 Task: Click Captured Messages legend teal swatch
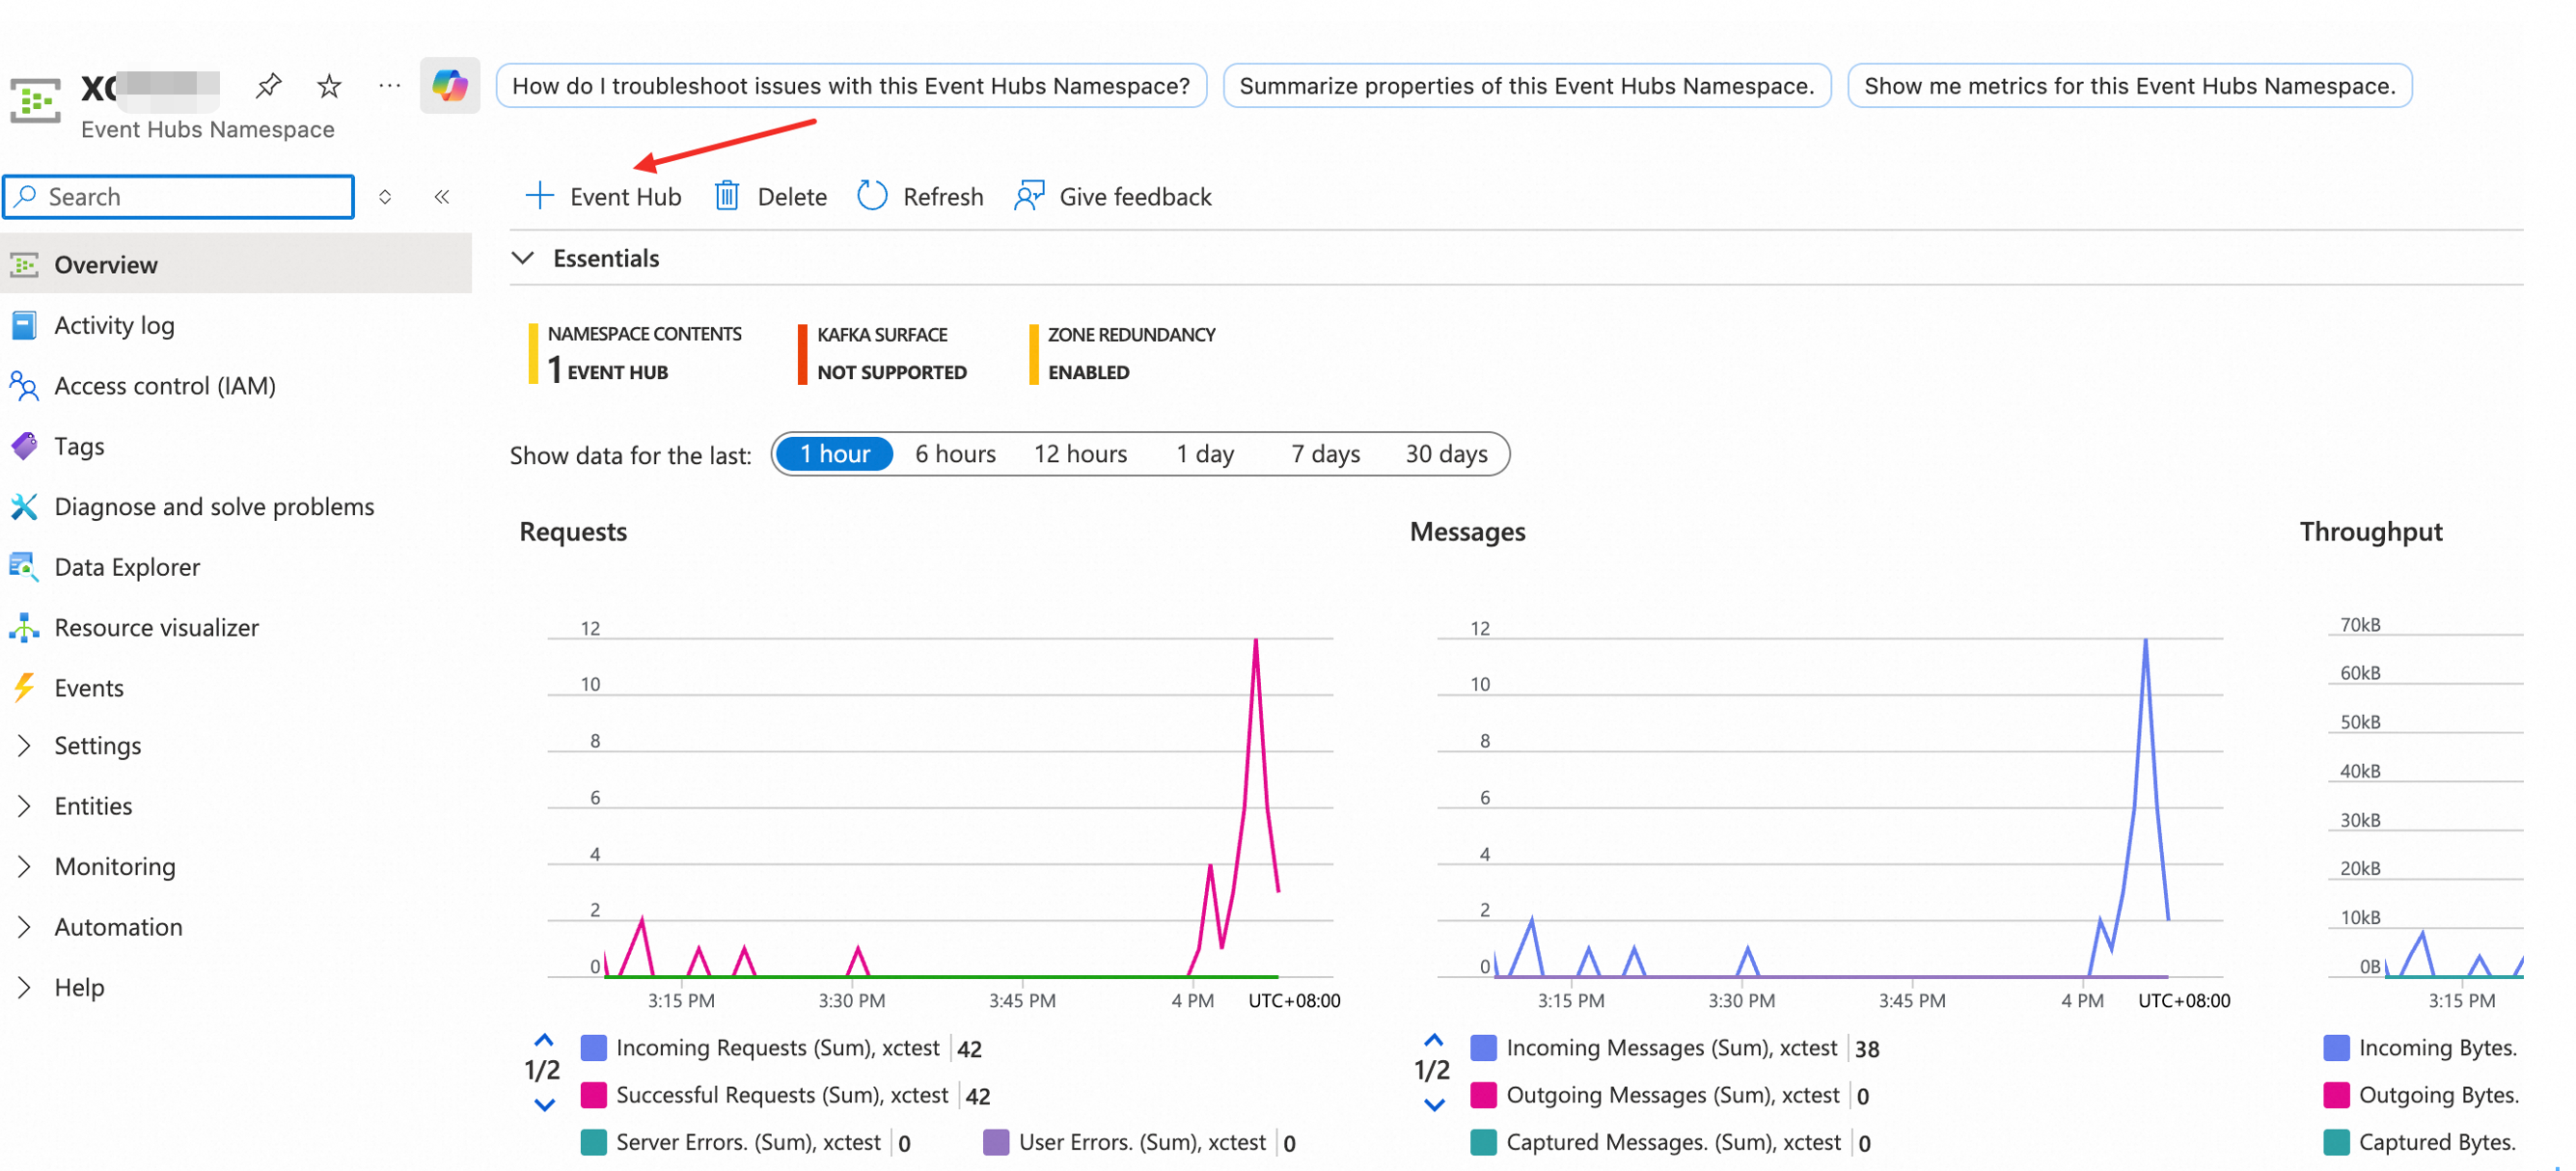point(1484,1142)
